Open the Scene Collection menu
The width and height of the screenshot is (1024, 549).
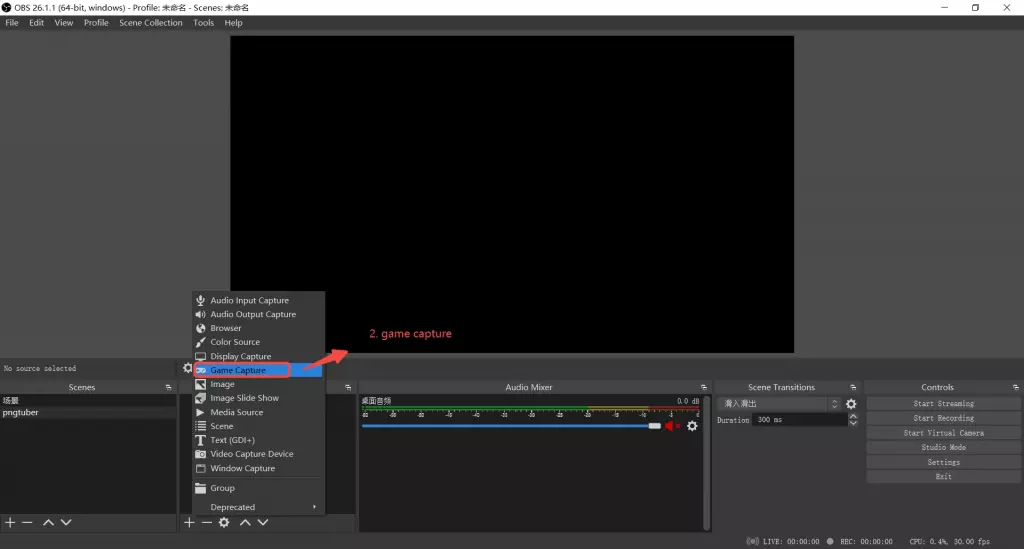[x=151, y=23]
